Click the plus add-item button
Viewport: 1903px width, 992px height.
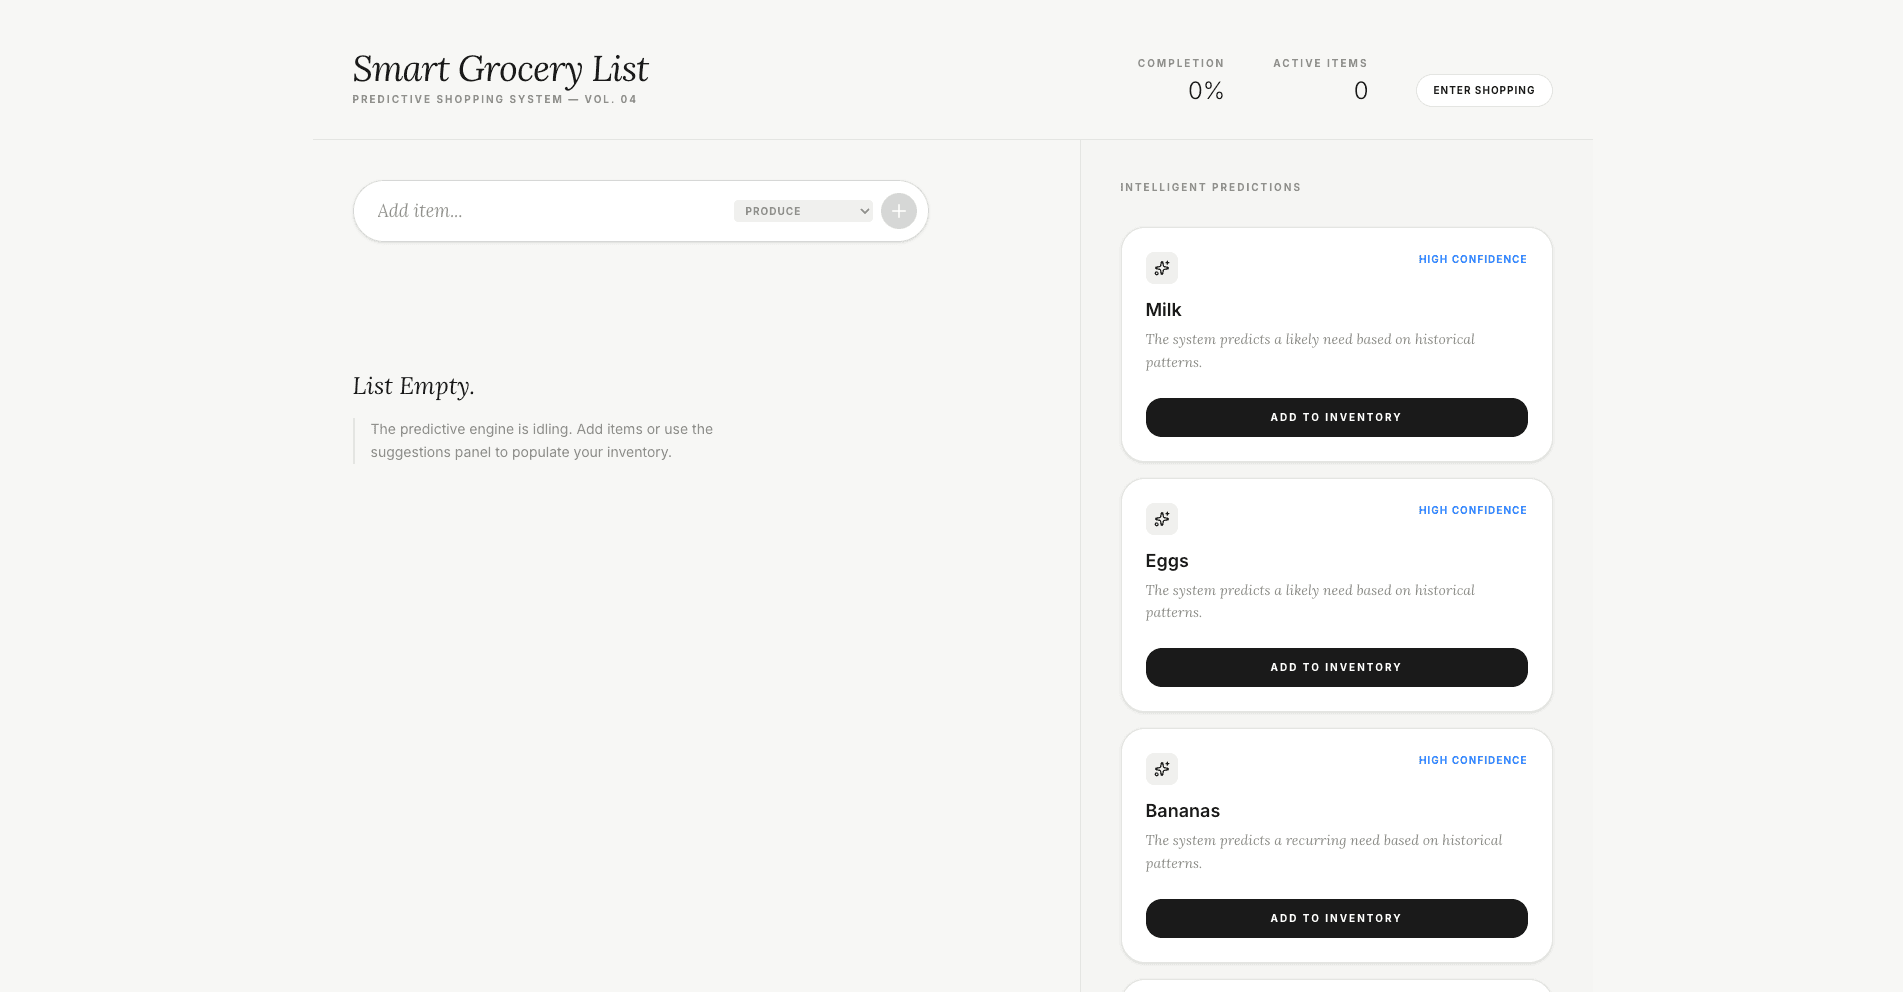pyautogui.click(x=898, y=211)
